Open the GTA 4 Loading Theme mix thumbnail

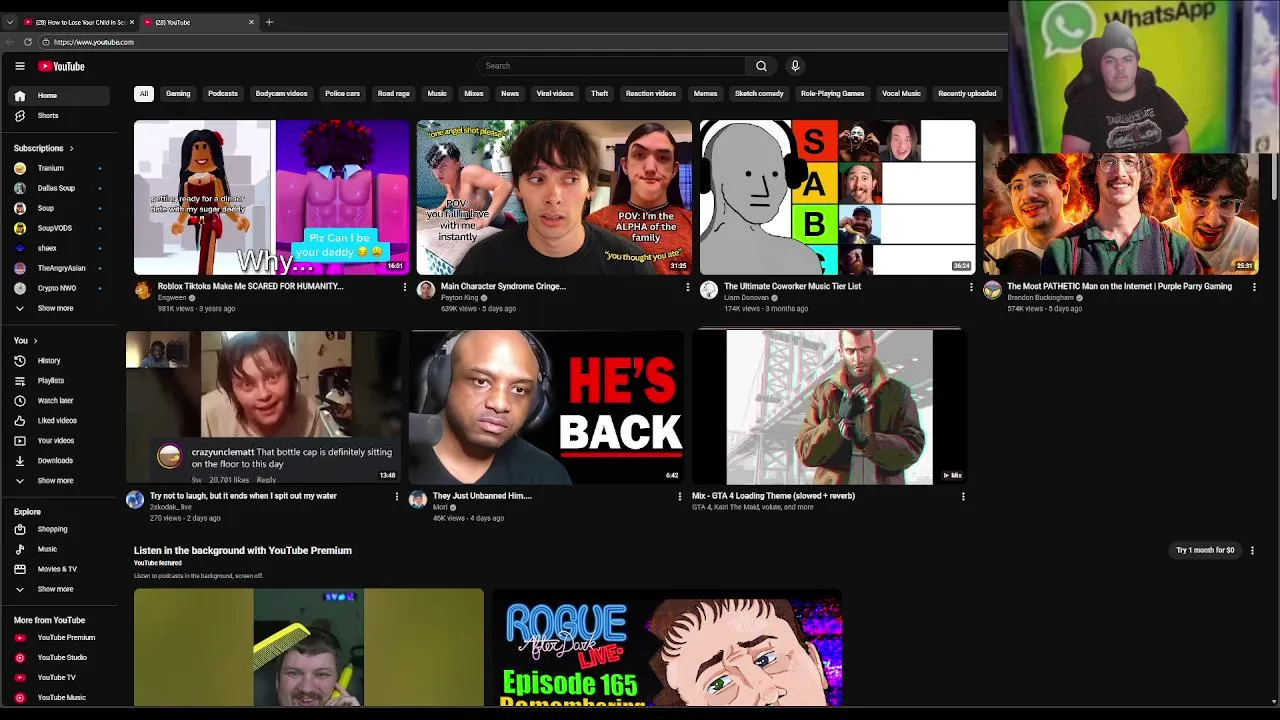[x=829, y=407]
